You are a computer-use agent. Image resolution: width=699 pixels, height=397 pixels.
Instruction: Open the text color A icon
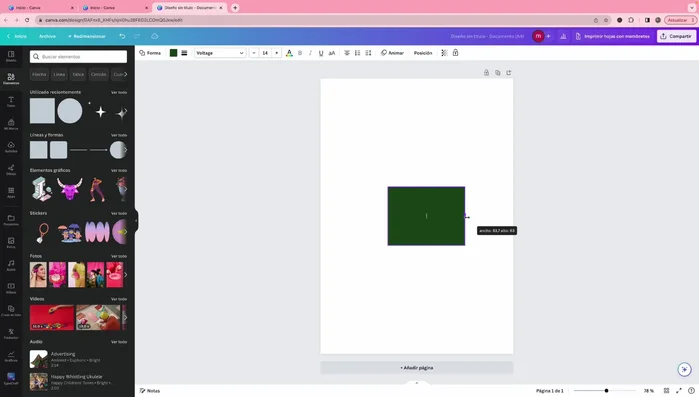pyautogui.click(x=289, y=53)
